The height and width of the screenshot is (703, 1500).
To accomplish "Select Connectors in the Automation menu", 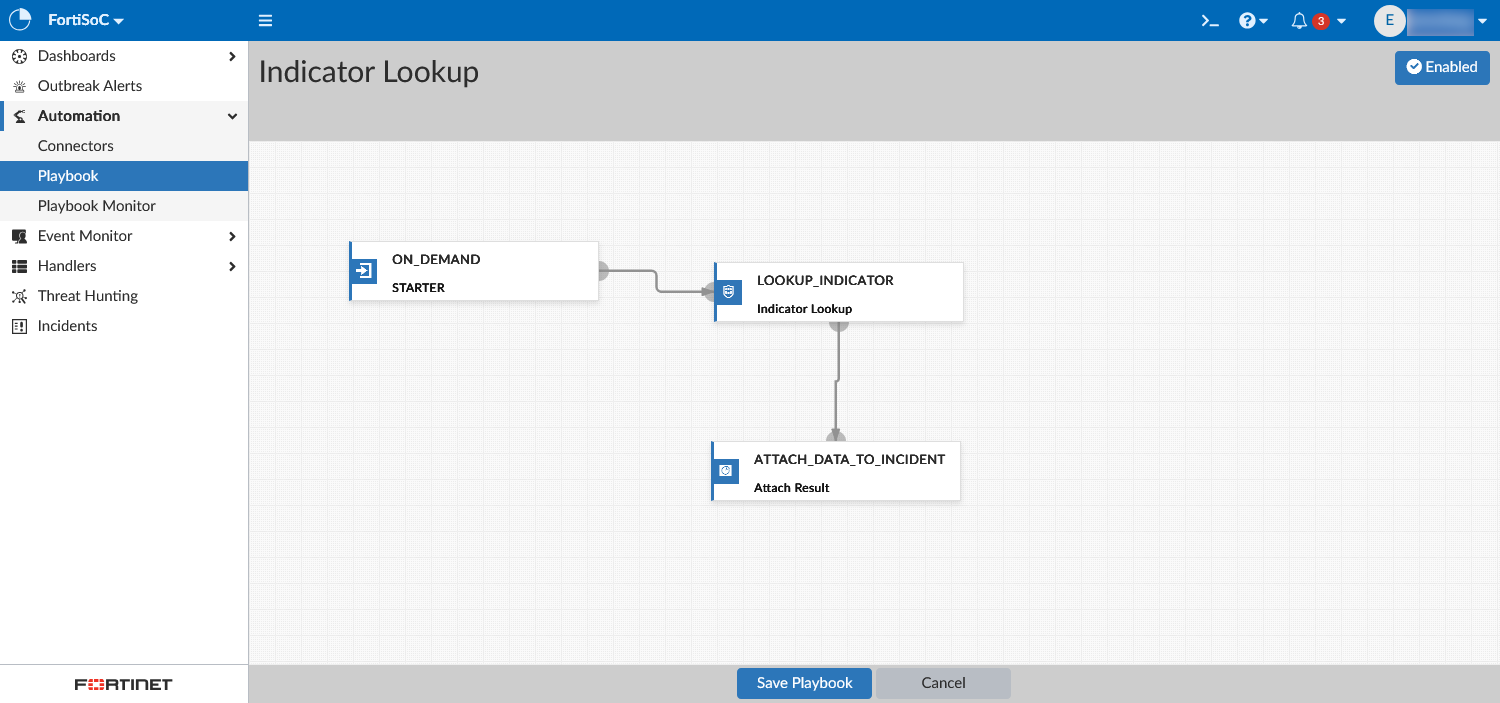I will click(x=76, y=146).
